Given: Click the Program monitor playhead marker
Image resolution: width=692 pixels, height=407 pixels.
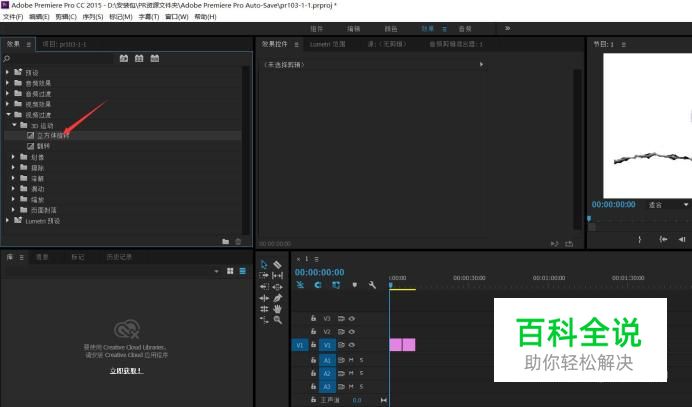Looking at the screenshot, I should (x=589, y=219).
